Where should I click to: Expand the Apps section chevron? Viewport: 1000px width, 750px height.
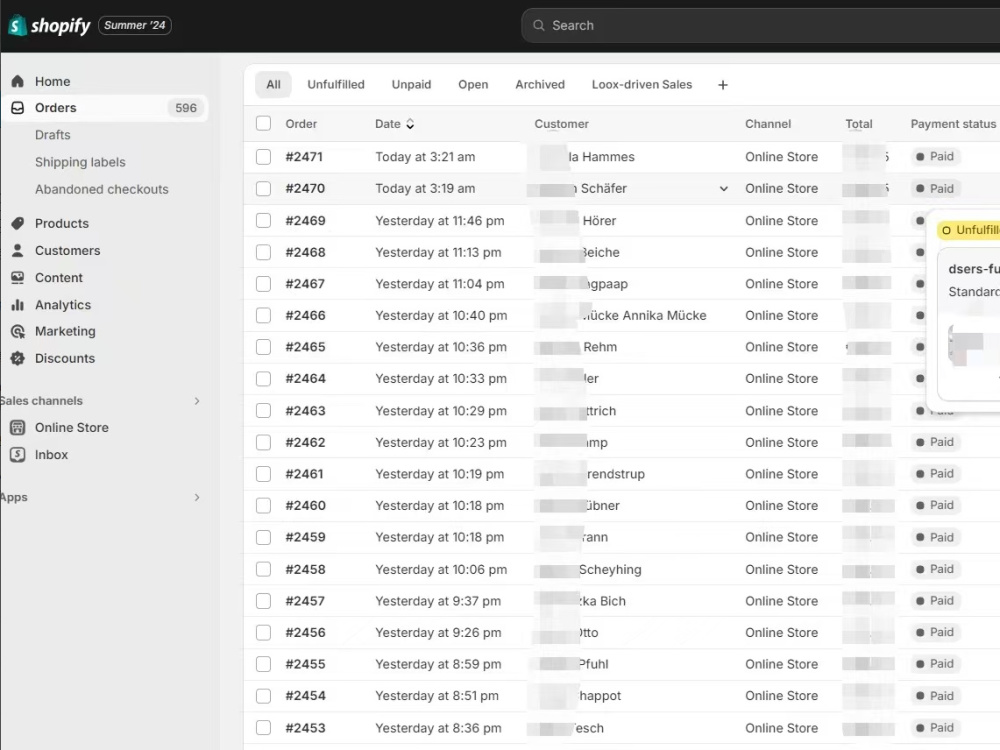(197, 497)
